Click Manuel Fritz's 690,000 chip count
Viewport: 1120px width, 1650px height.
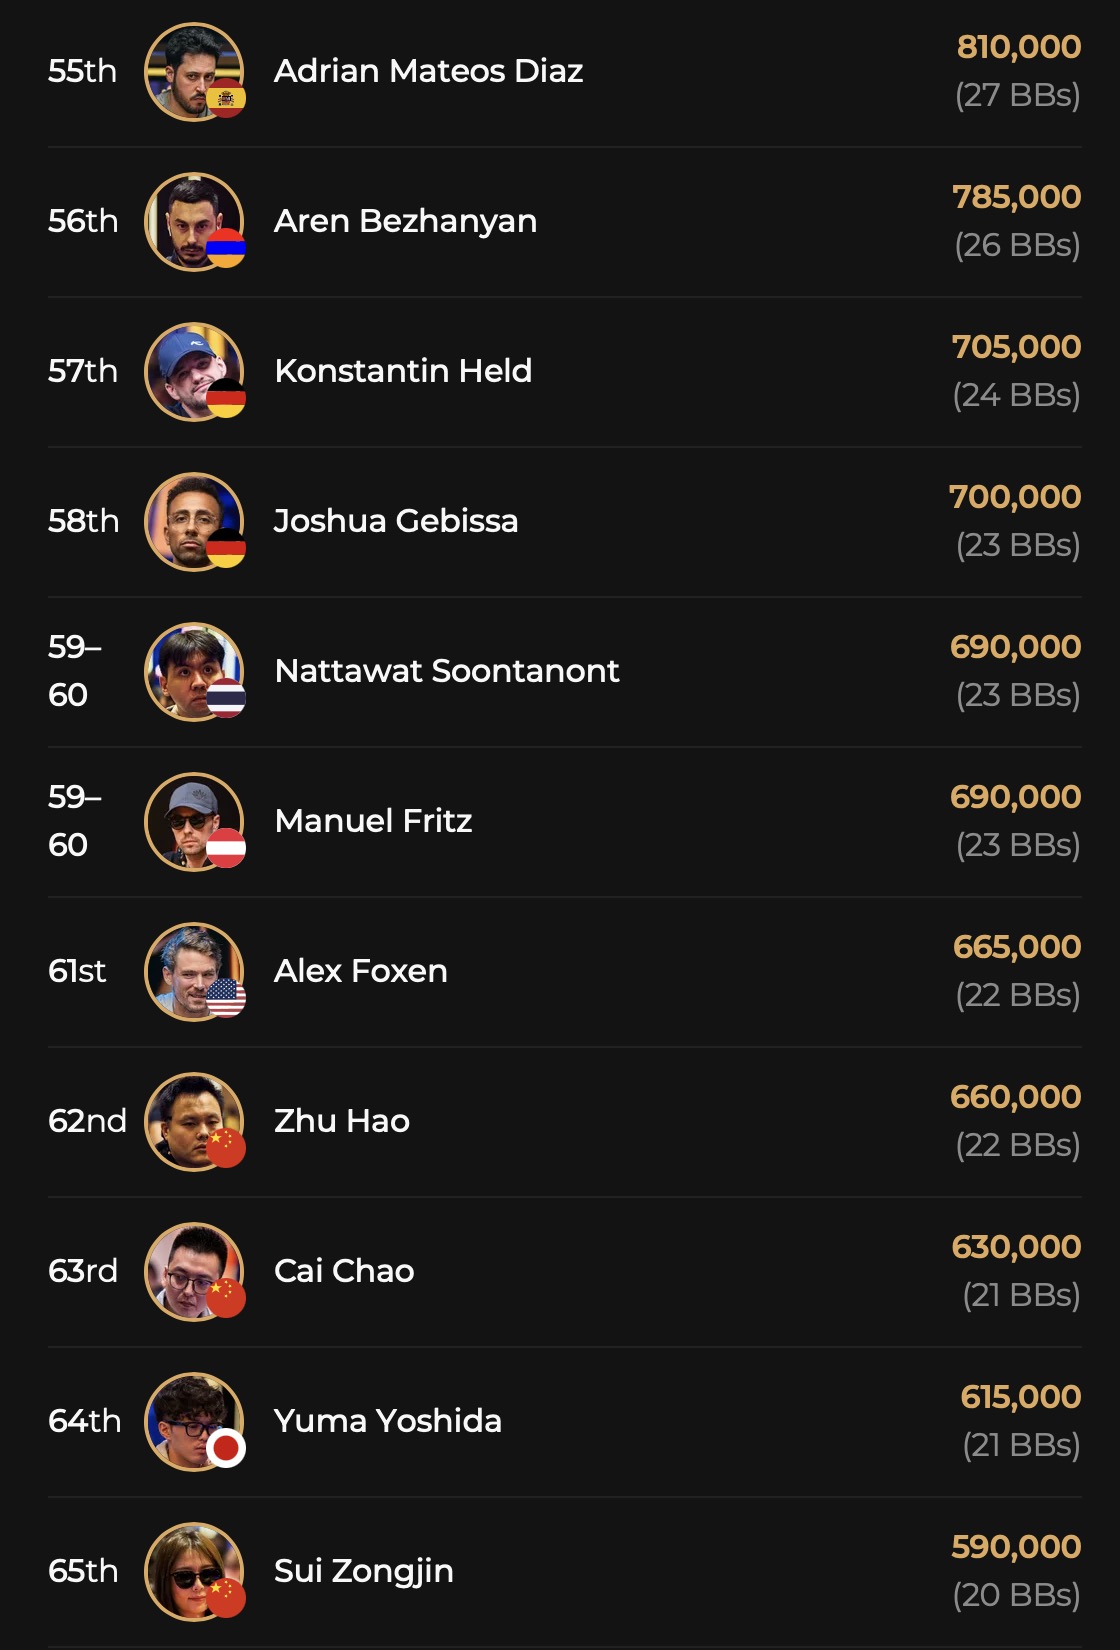tap(1015, 797)
